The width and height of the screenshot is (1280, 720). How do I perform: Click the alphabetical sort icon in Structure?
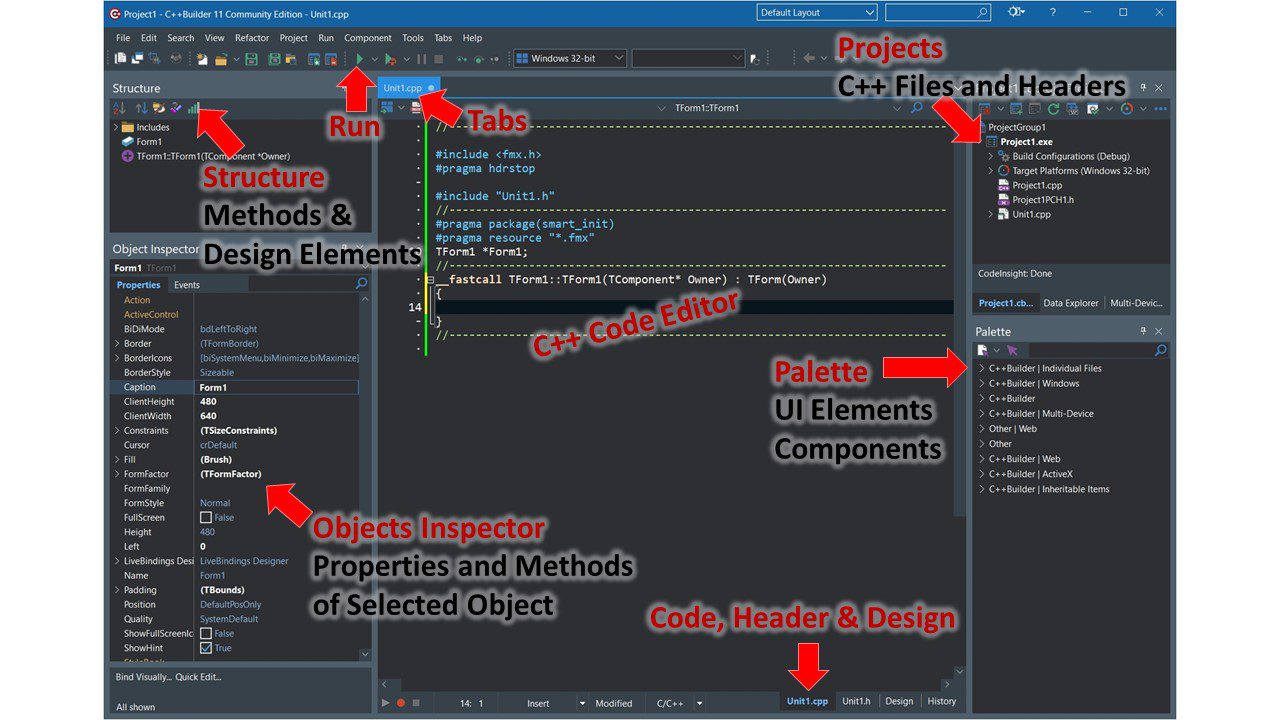coord(120,108)
